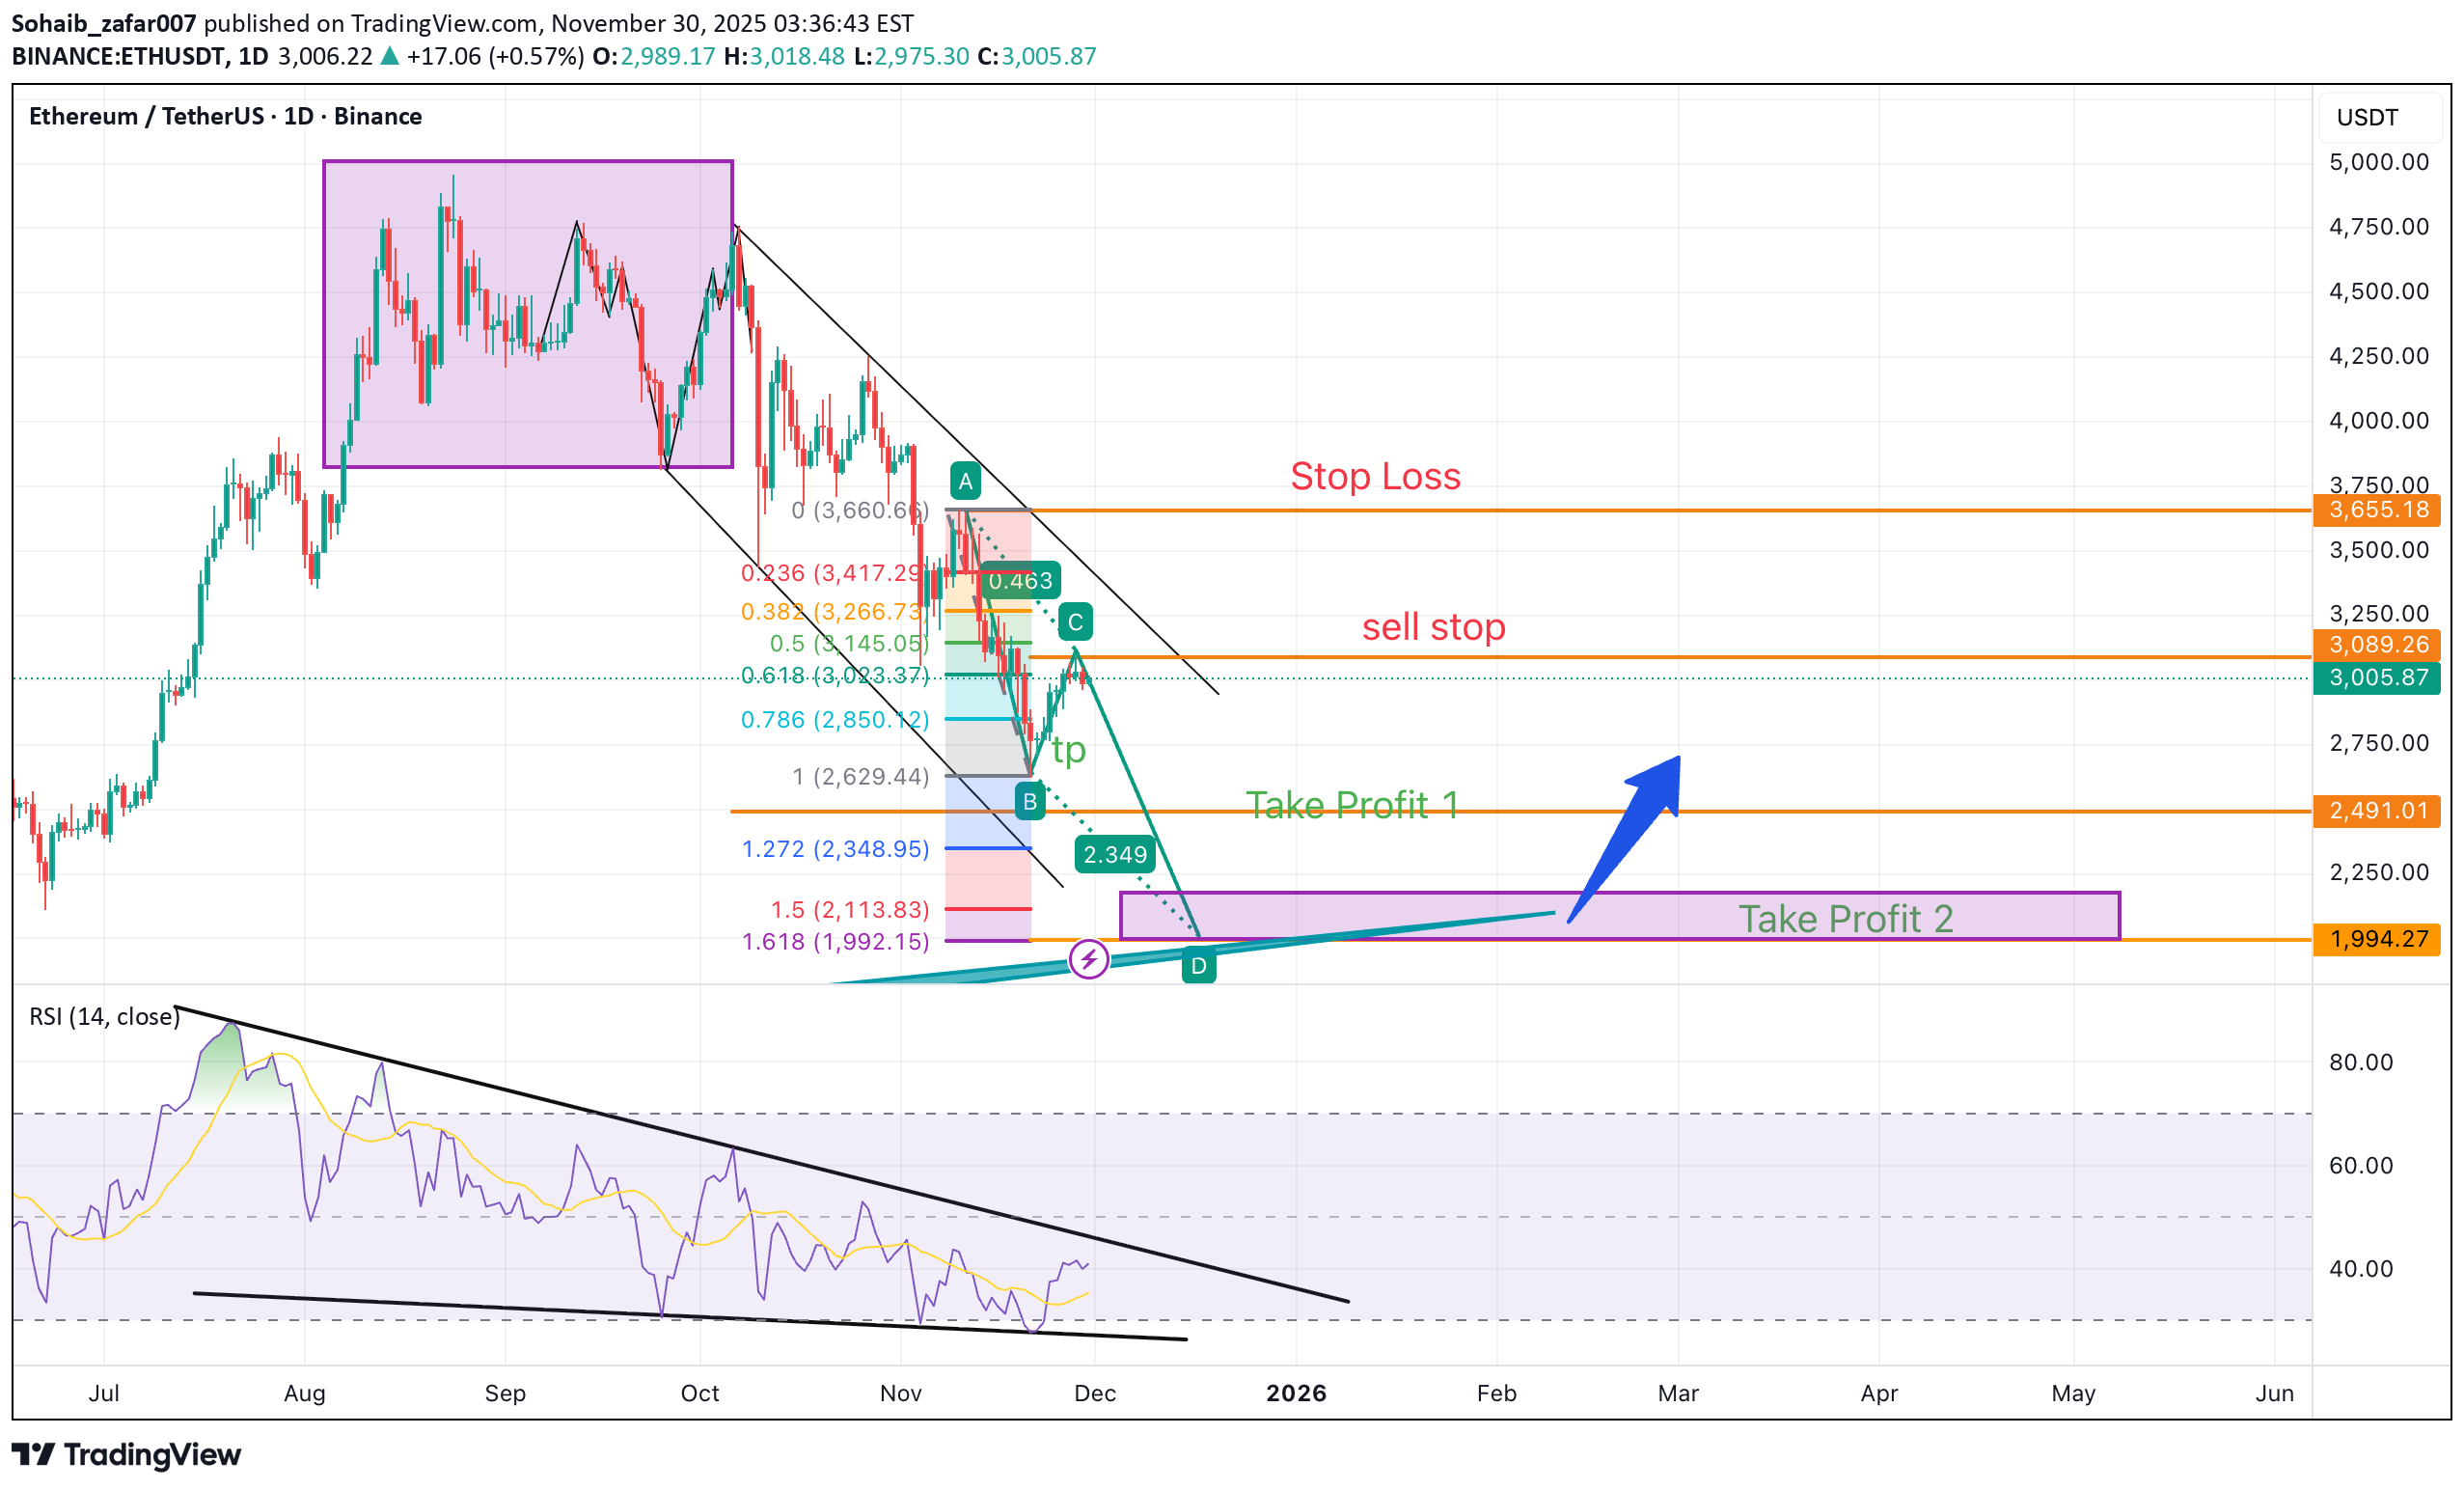Select the green pattern point A marker
The width and height of the screenshot is (2464, 1490).
point(965,482)
